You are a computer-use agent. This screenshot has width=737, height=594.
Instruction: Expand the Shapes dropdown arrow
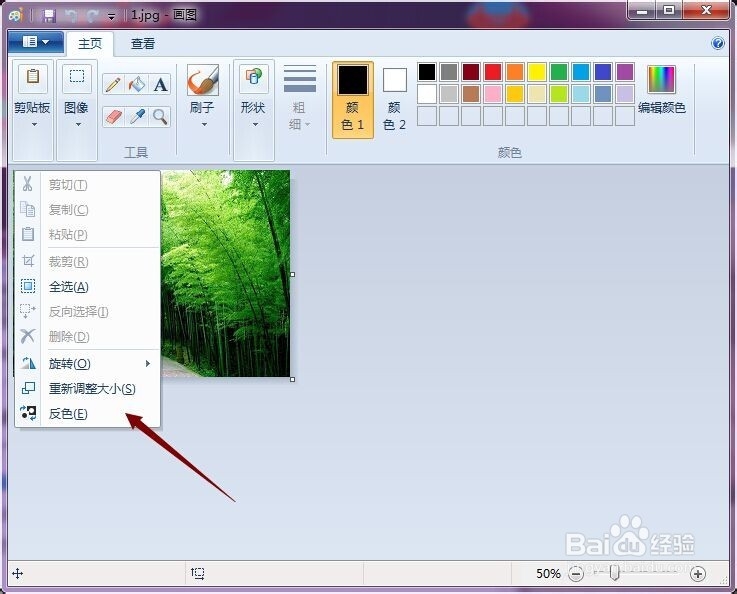255,125
